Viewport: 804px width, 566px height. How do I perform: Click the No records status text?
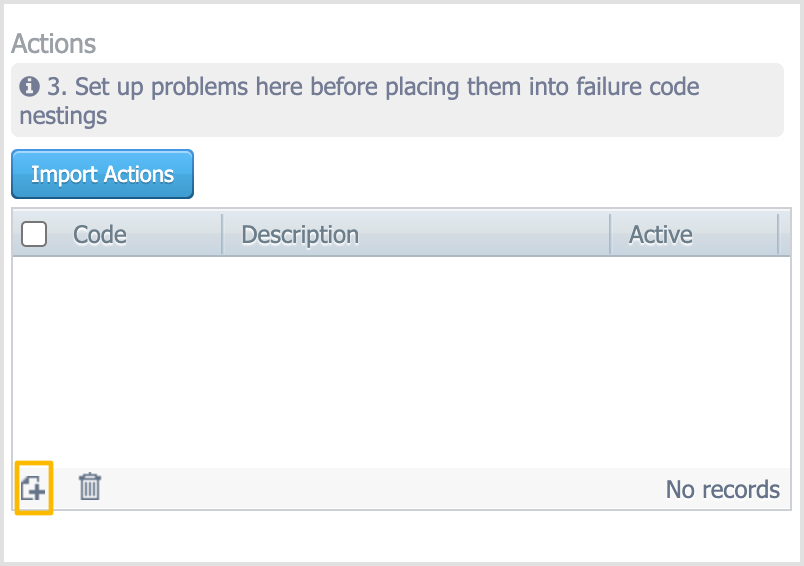(722, 489)
